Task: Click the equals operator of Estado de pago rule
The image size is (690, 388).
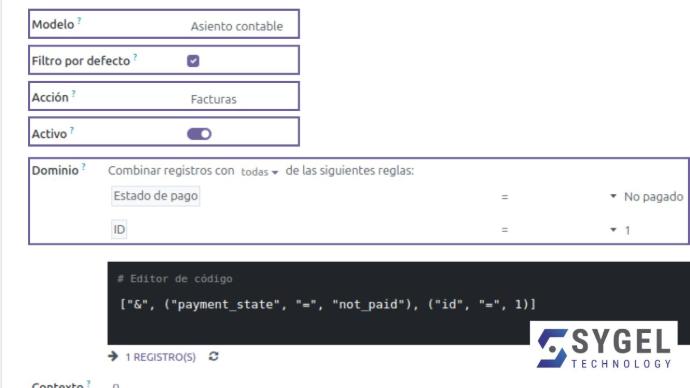Action: pos(505,197)
